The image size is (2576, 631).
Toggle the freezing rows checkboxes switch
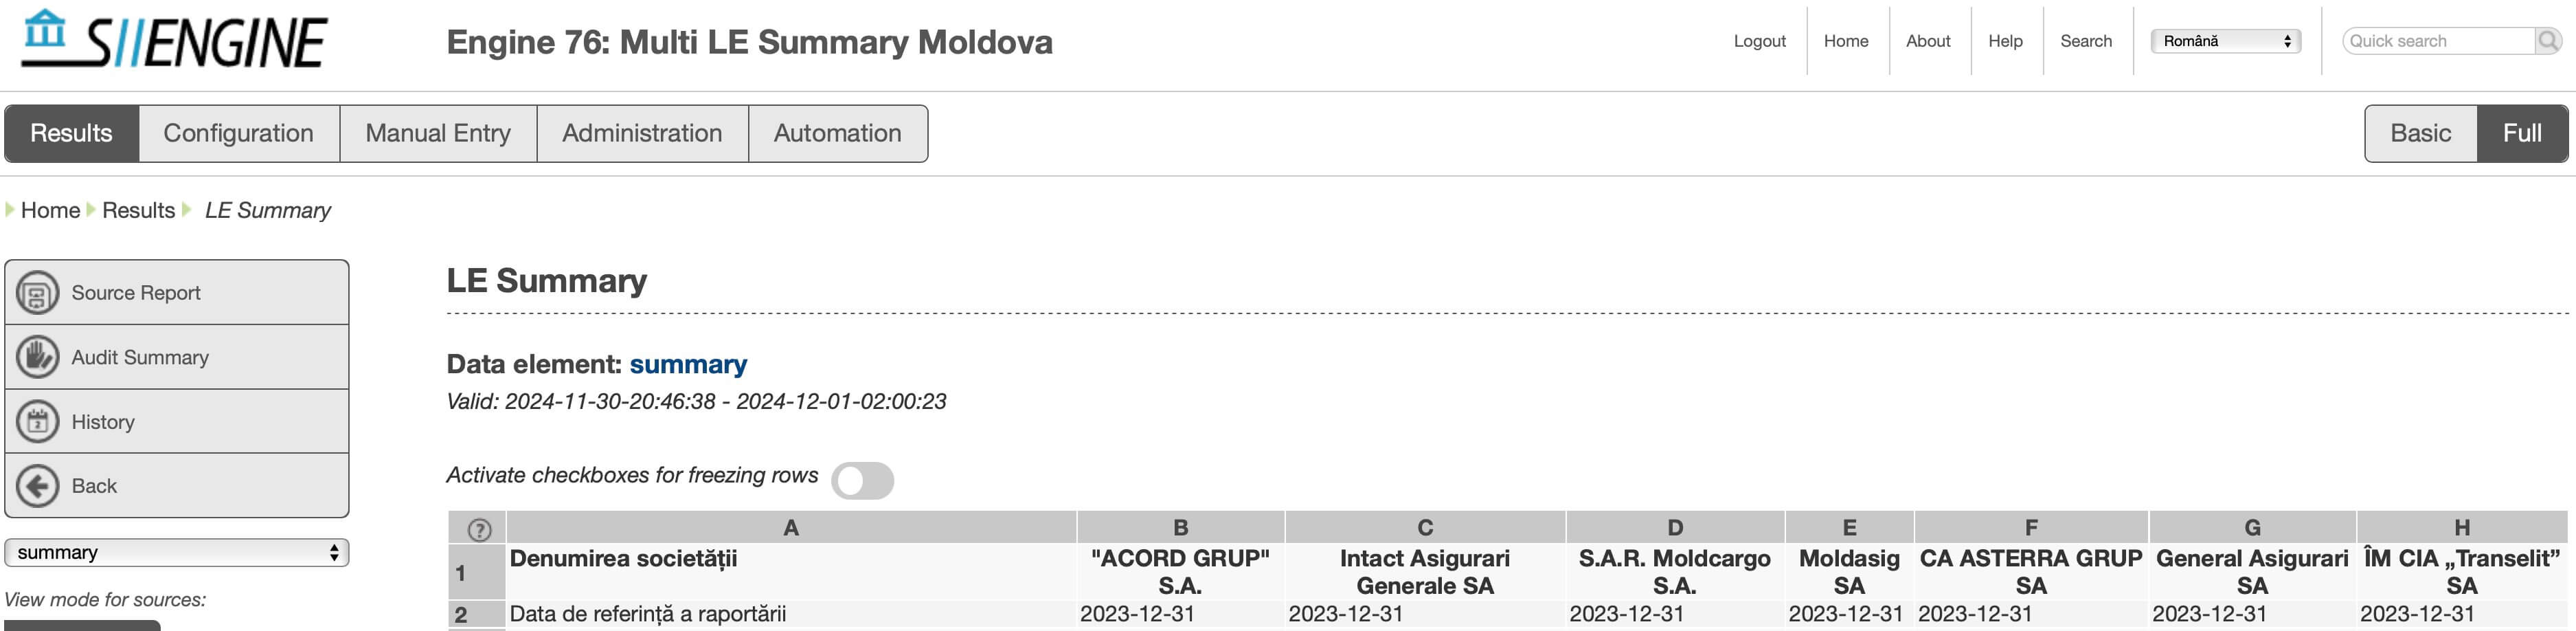pos(862,480)
